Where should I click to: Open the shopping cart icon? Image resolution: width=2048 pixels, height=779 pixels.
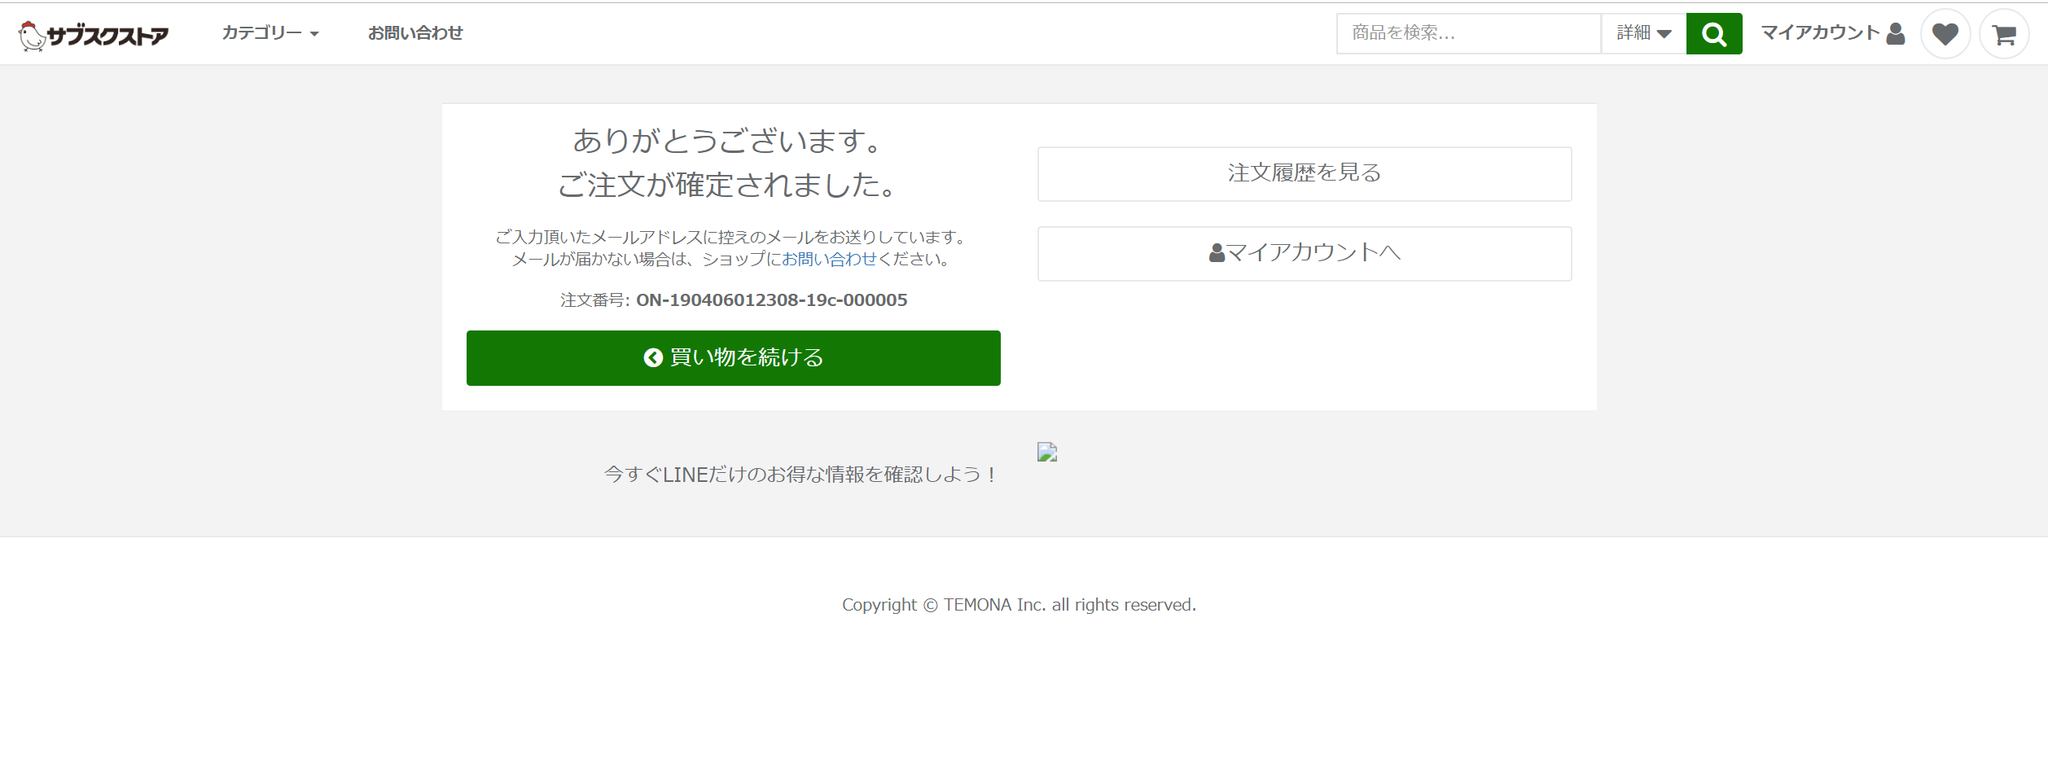tap(2004, 34)
